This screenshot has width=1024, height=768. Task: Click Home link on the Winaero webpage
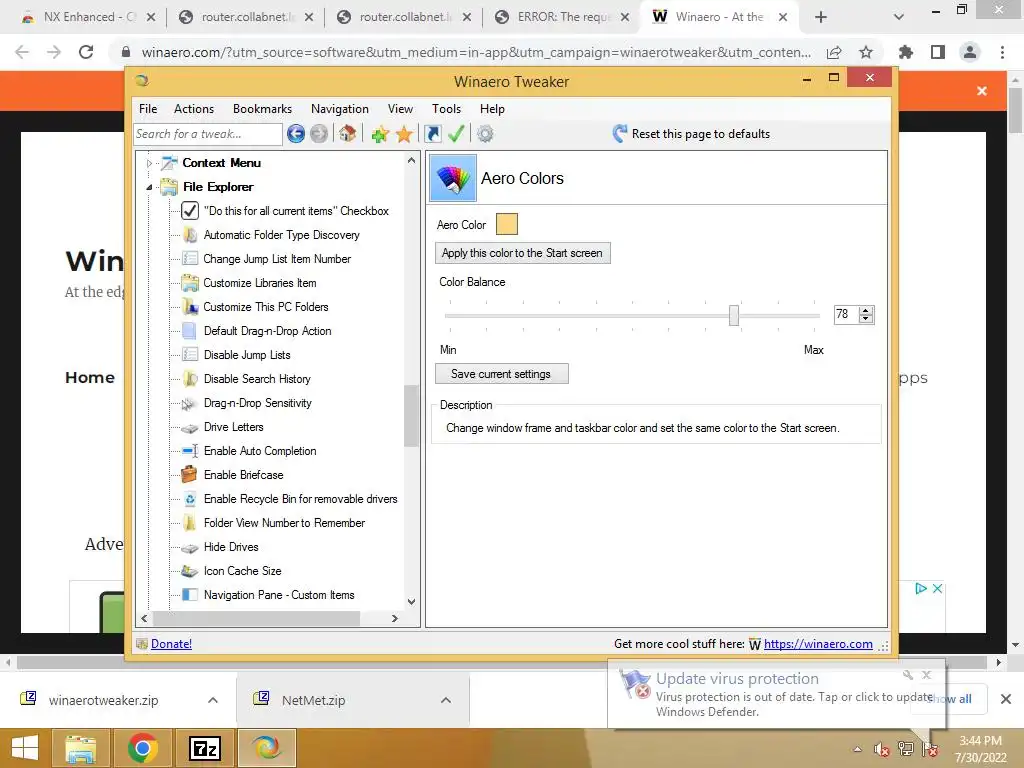90,377
